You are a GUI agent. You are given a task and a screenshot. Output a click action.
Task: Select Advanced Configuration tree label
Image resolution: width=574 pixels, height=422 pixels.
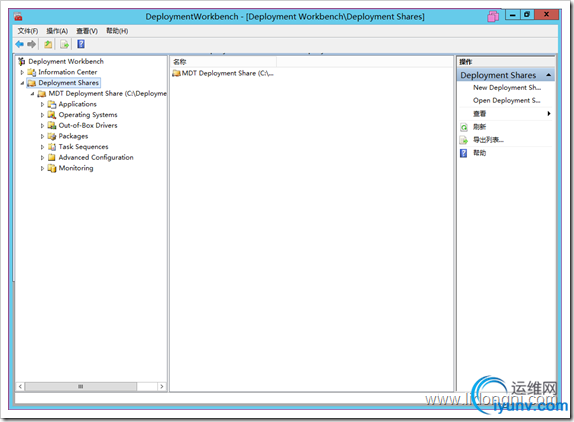[x=96, y=157]
